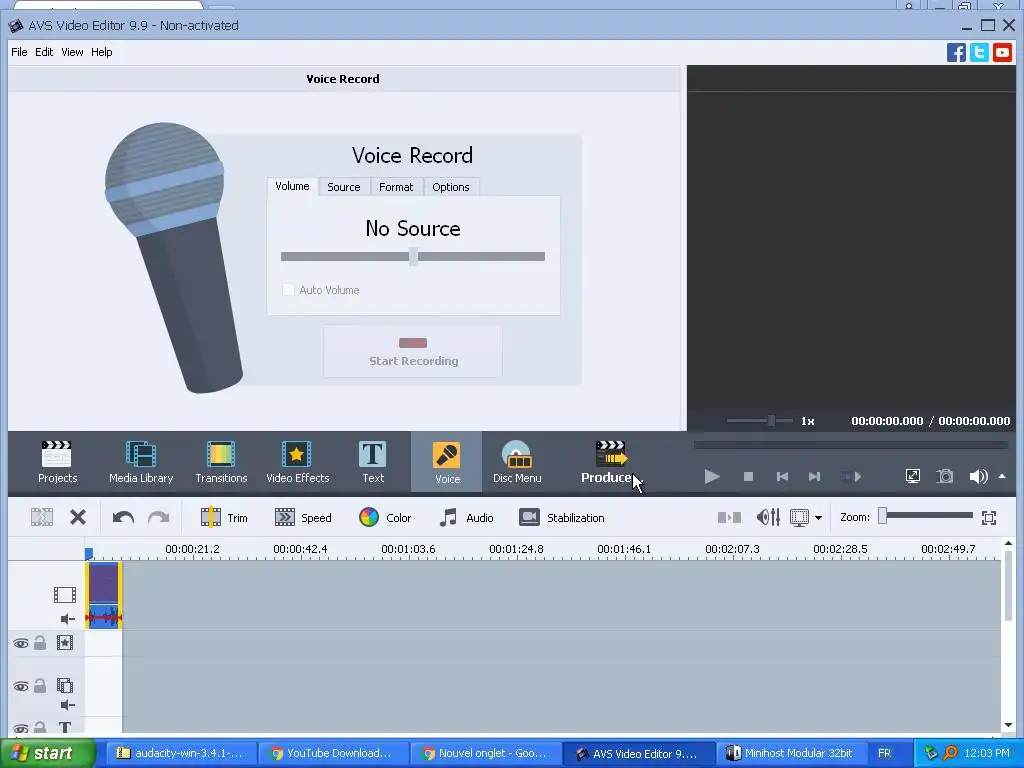Viewport: 1024px width, 768px height.
Task: Expand the timeline view mode dropdown
Action: click(x=818, y=518)
